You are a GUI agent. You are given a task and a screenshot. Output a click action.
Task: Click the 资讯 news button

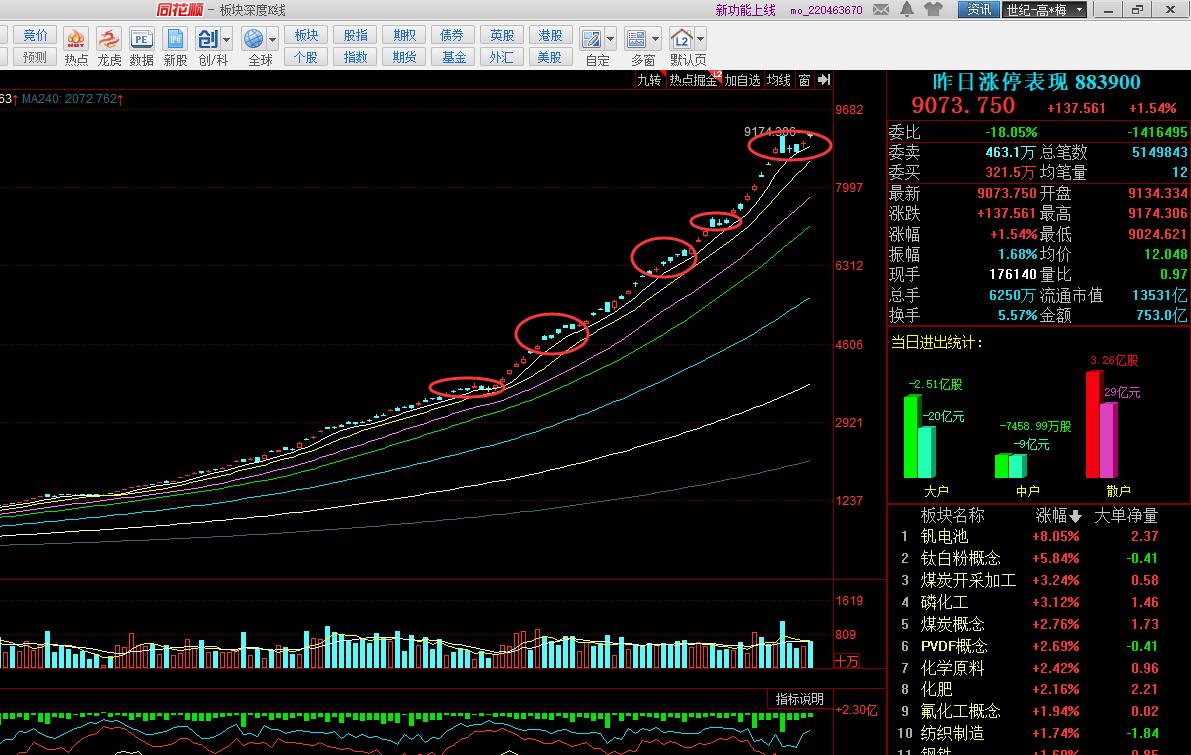coord(979,10)
